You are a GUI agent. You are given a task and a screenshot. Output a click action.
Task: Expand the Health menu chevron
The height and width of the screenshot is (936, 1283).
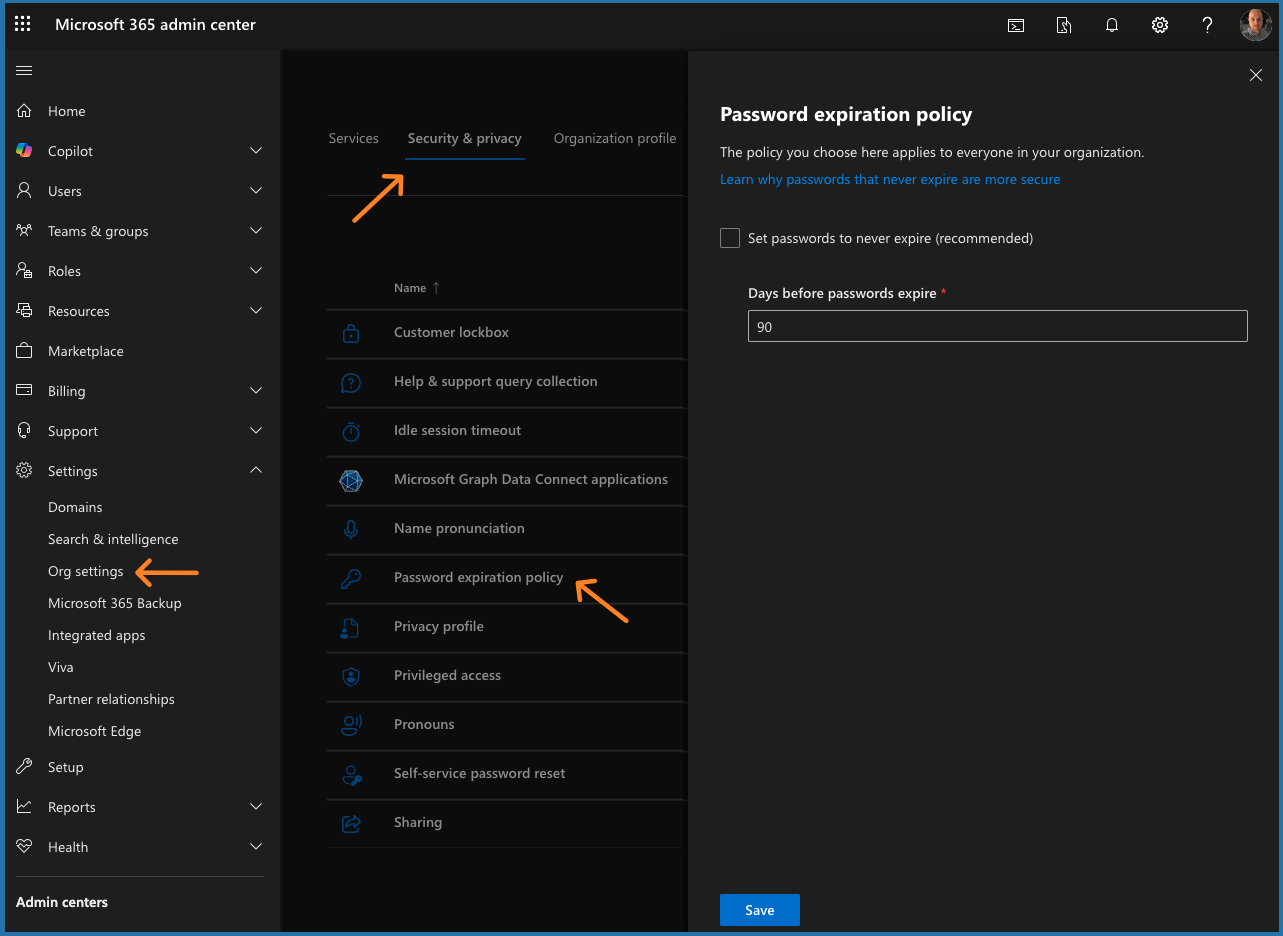click(x=256, y=847)
